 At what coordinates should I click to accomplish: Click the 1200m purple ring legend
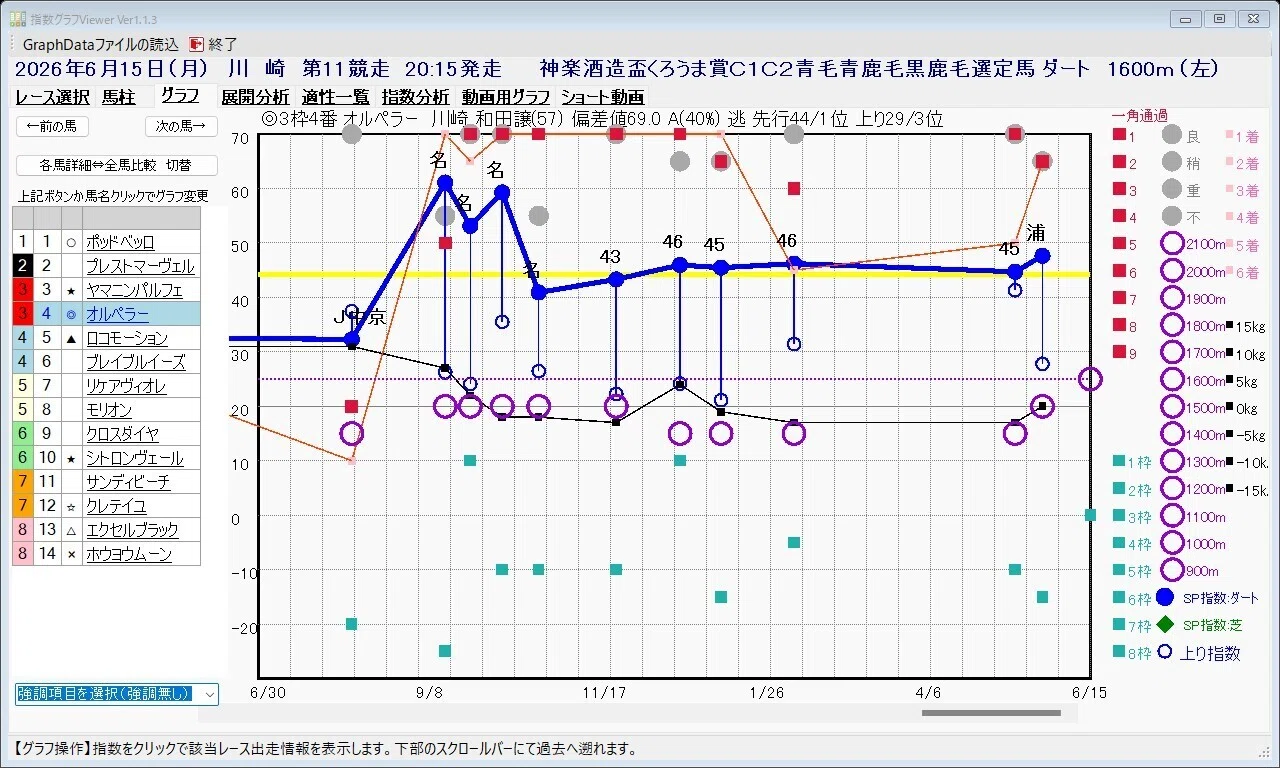(x=1172, y=489)
